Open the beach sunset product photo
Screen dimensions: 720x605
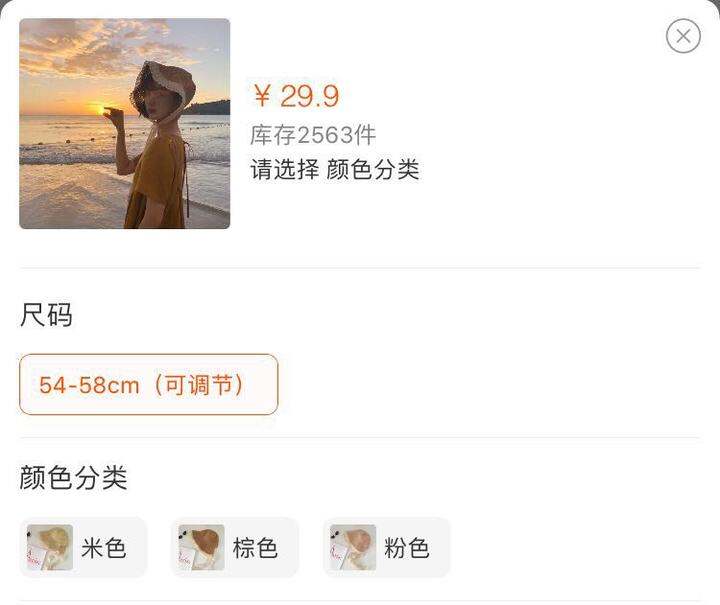(124, 123)
